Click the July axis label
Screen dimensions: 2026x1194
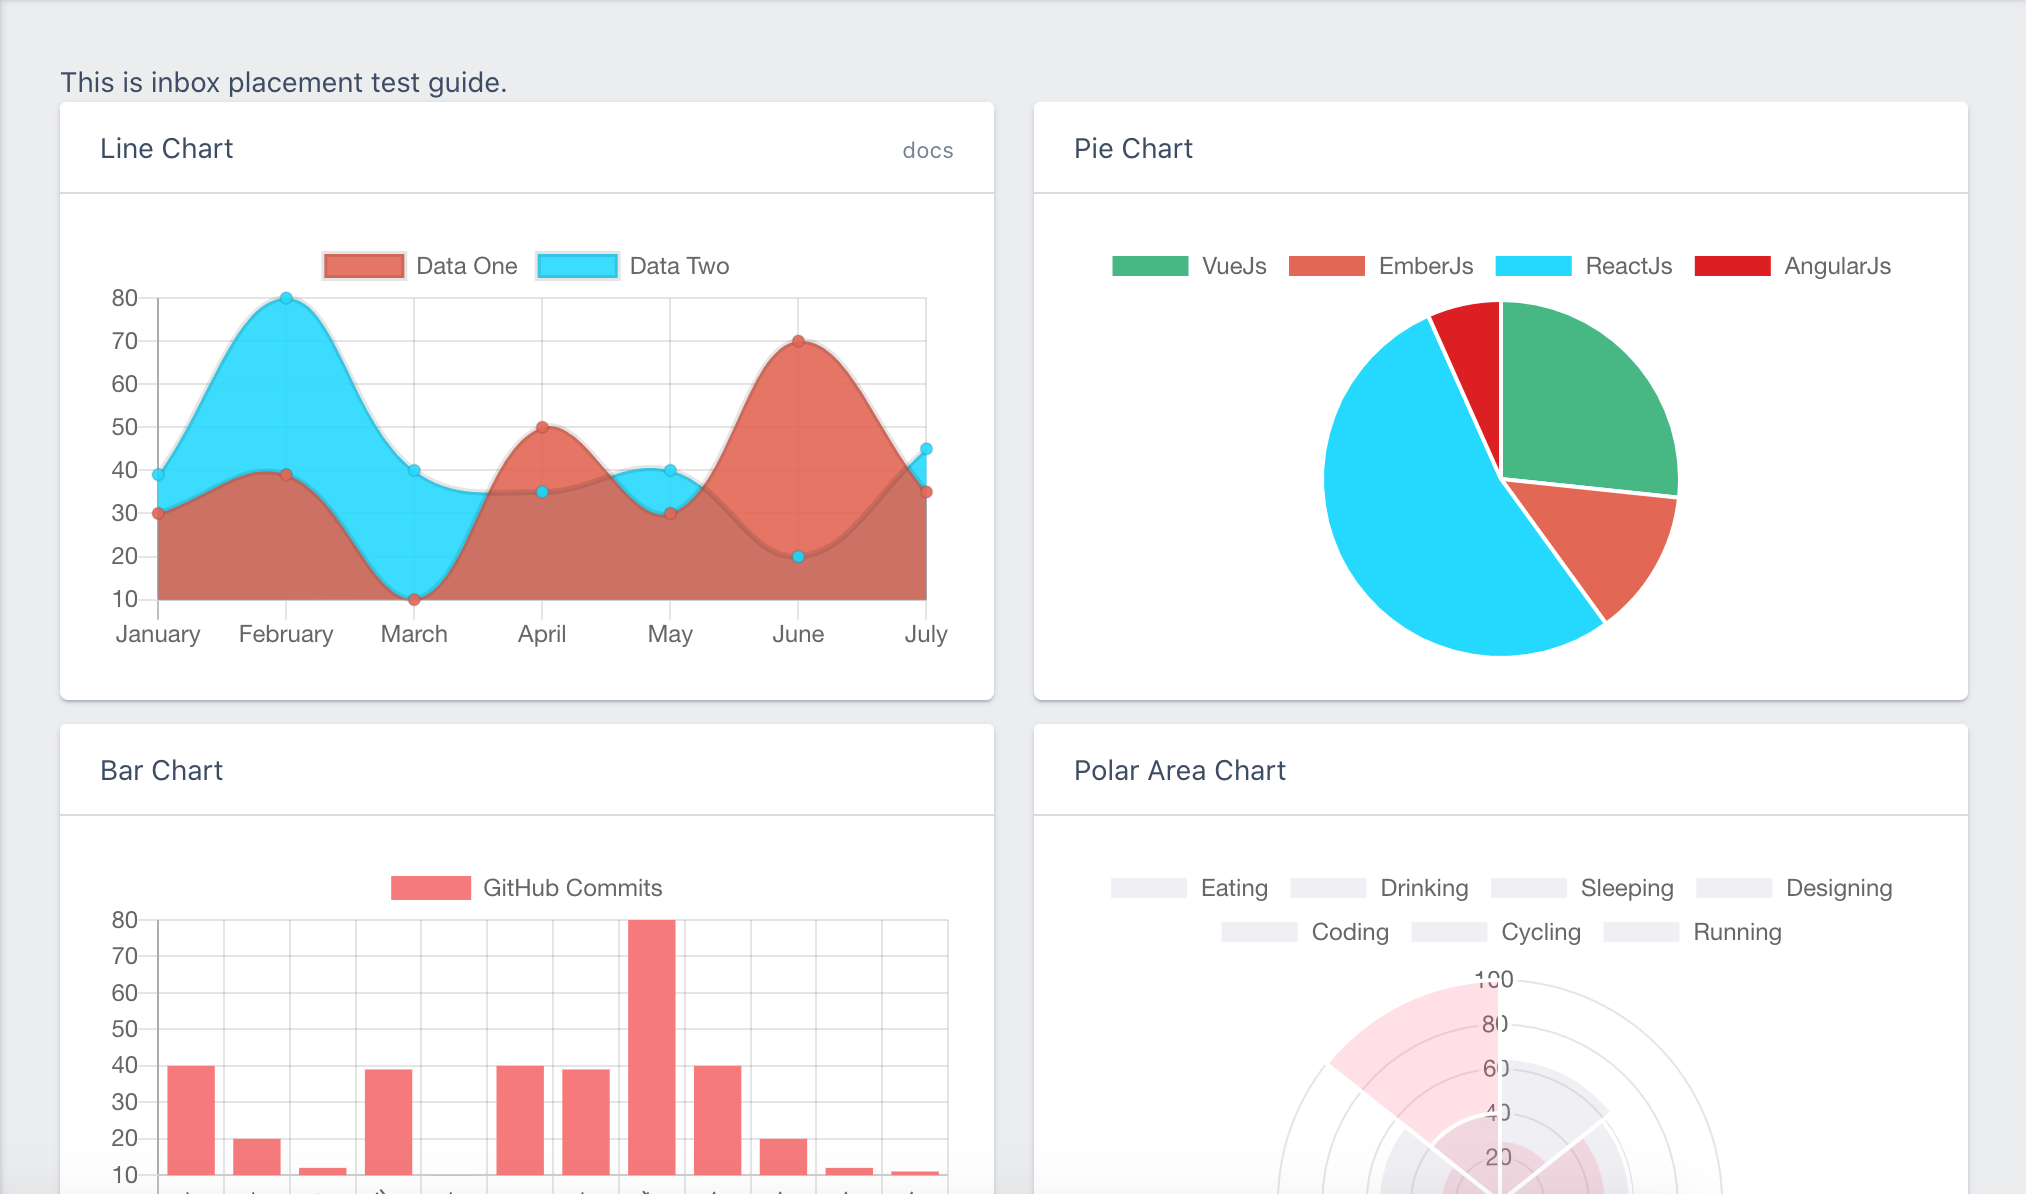point(926,634)
